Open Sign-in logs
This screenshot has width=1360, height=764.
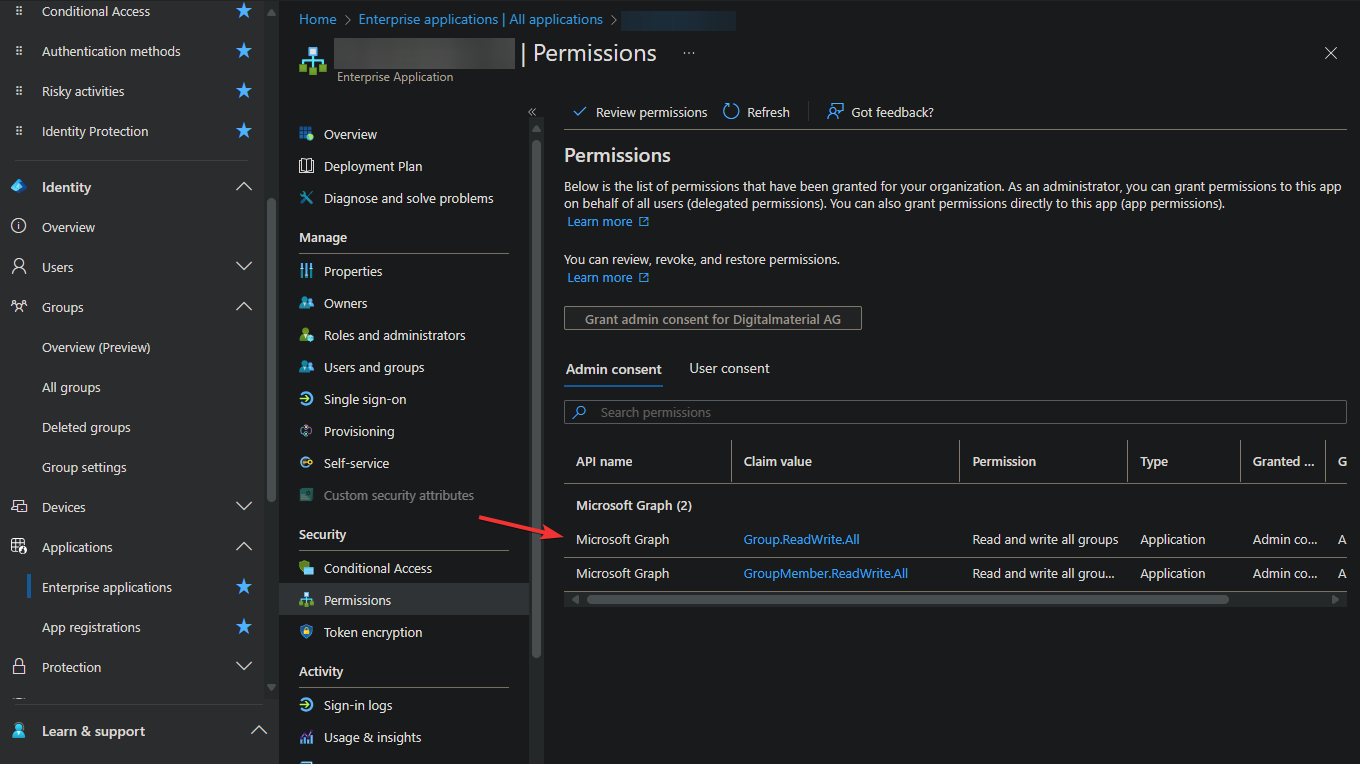point(360,705)
